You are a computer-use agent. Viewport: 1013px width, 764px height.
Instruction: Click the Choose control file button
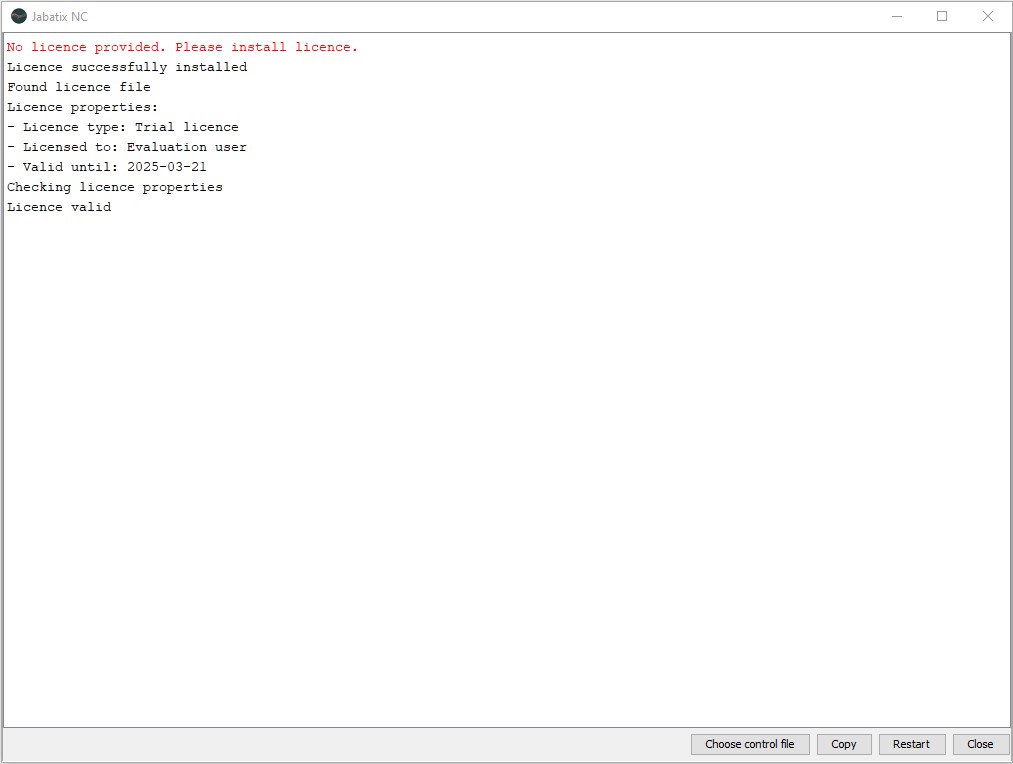click(749, 744)
